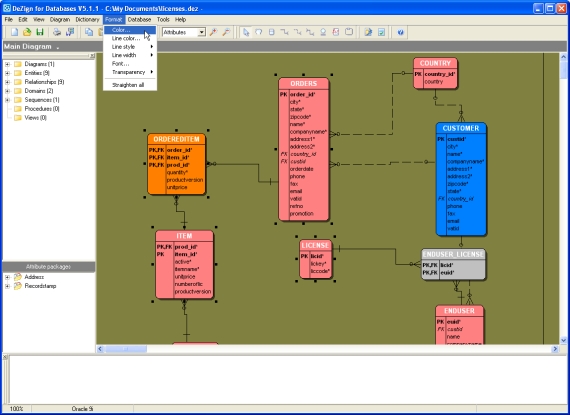Click the blue Help question-mark icon

[x=400, y=32]
